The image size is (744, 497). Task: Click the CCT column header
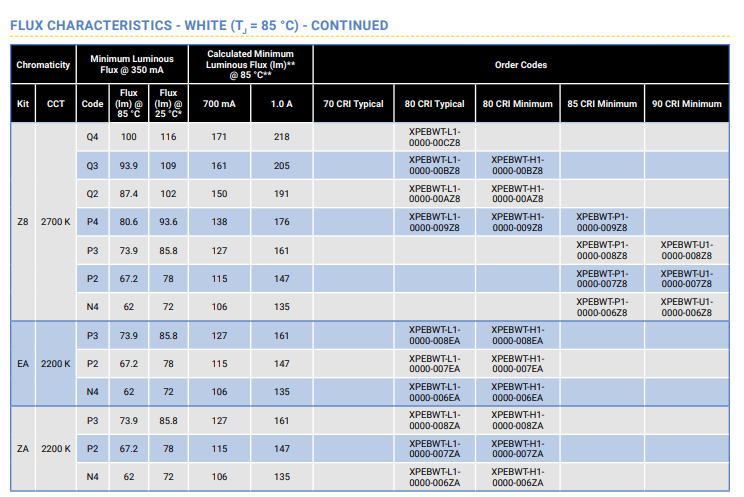(x=56, y=103)
